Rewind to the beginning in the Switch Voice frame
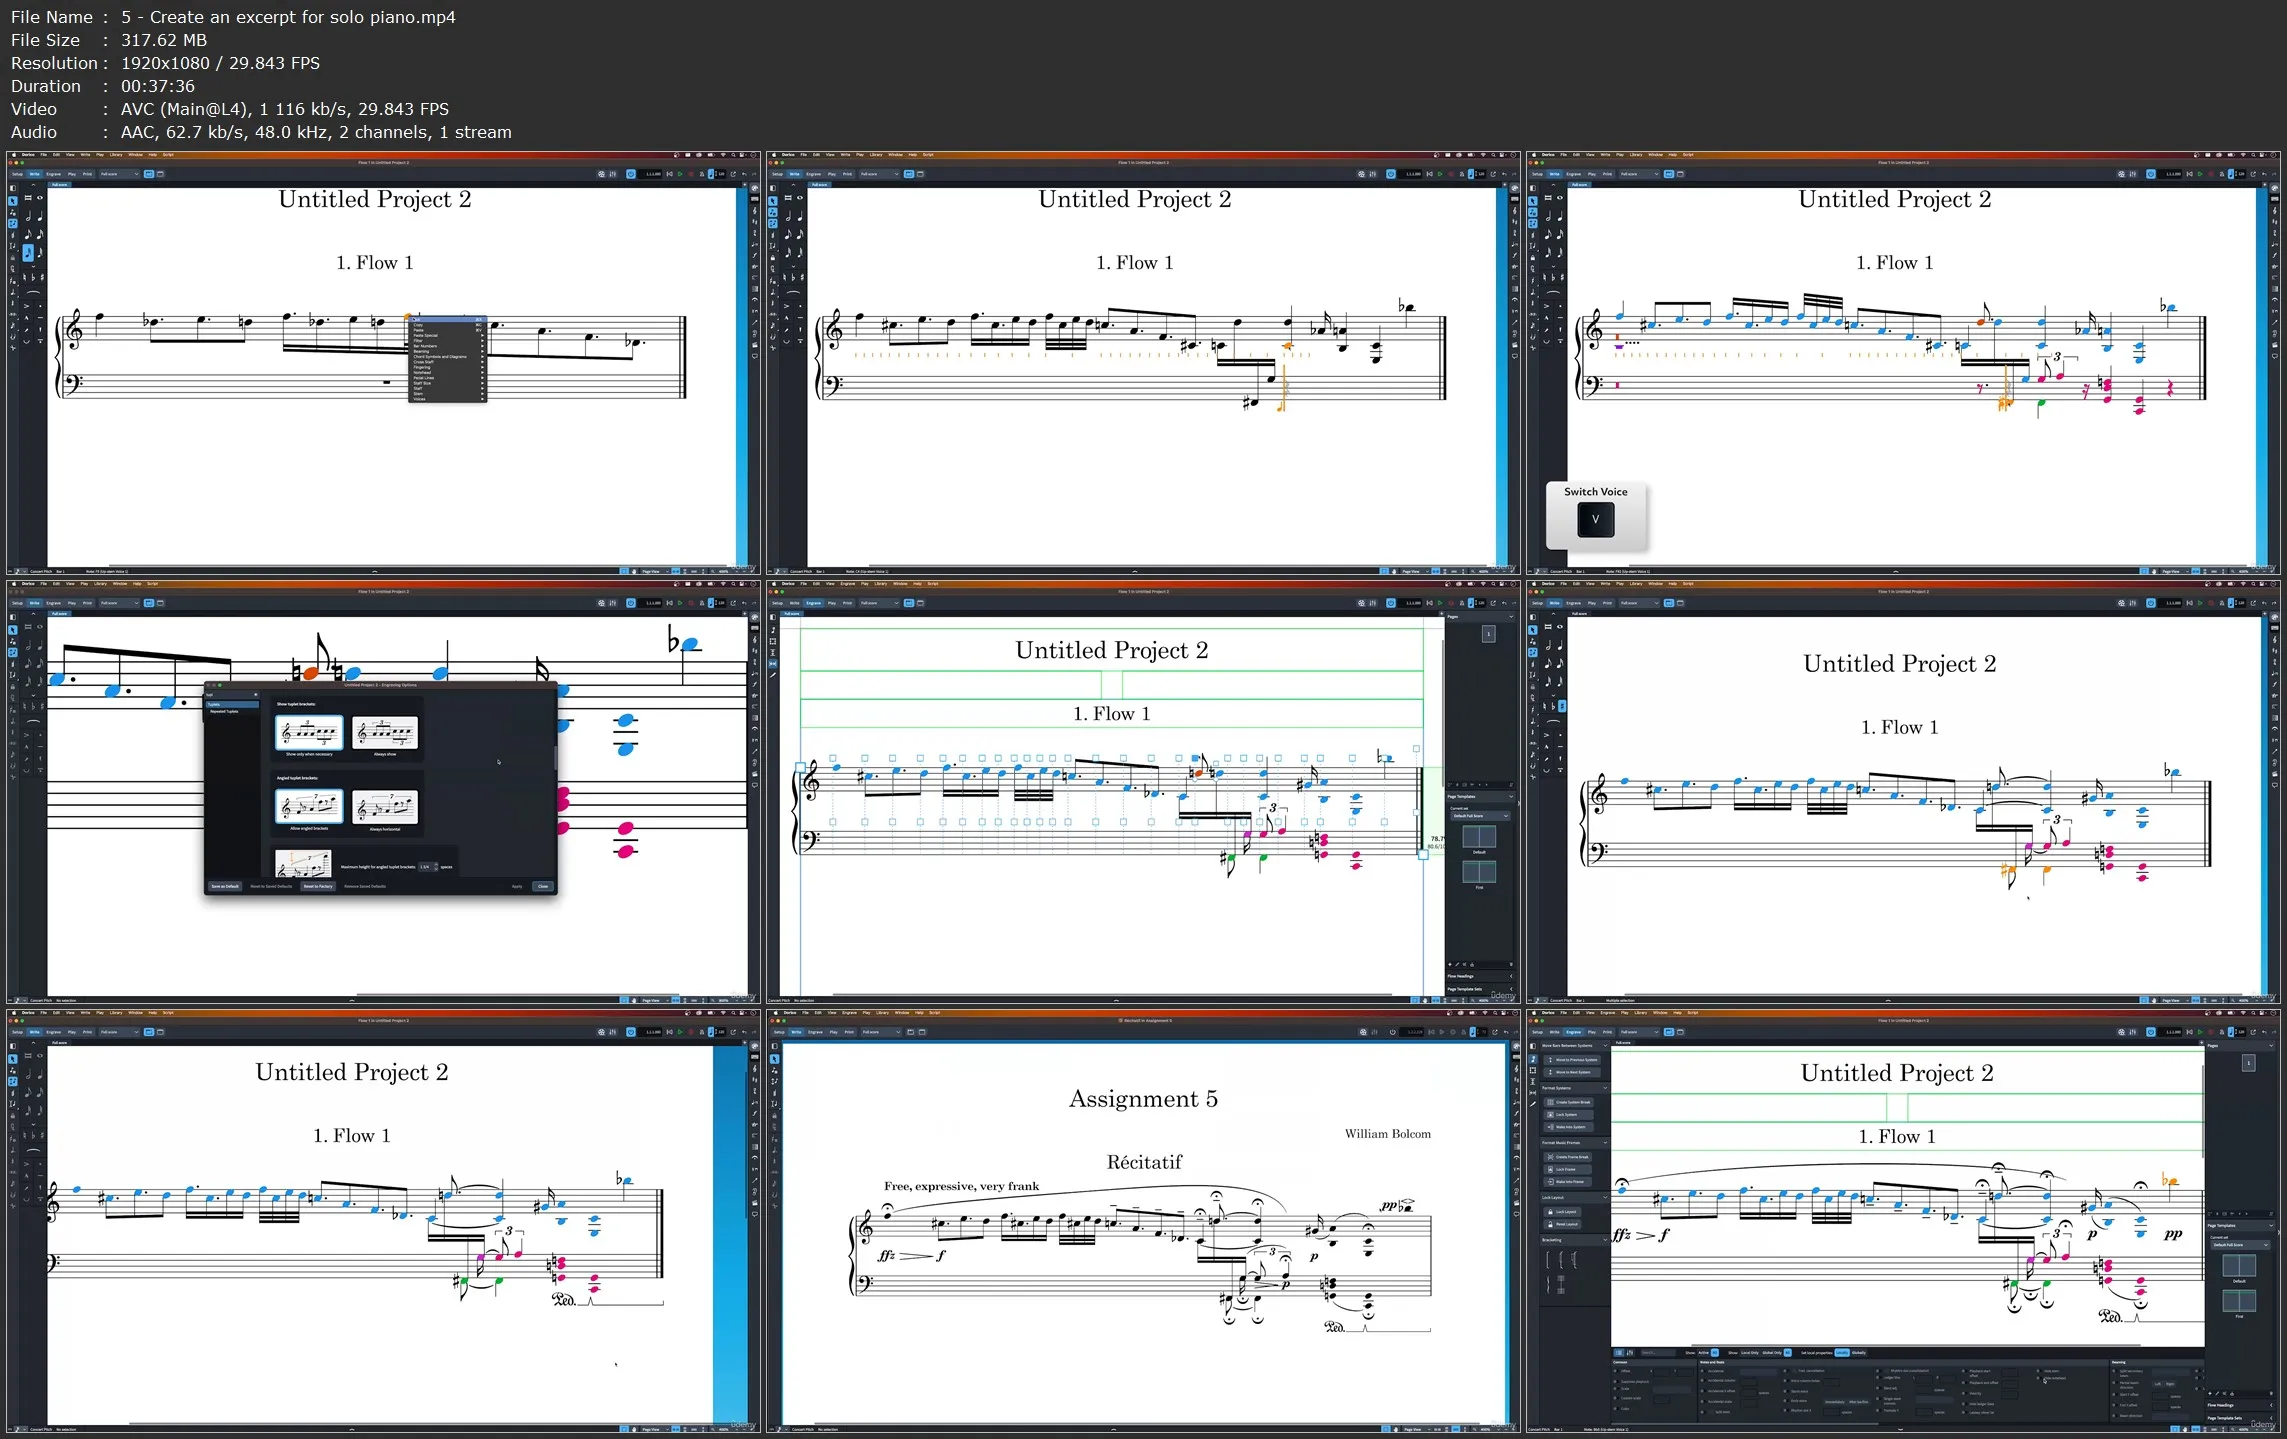This screenshot has height=1439, width=2287. [2189, 174]
